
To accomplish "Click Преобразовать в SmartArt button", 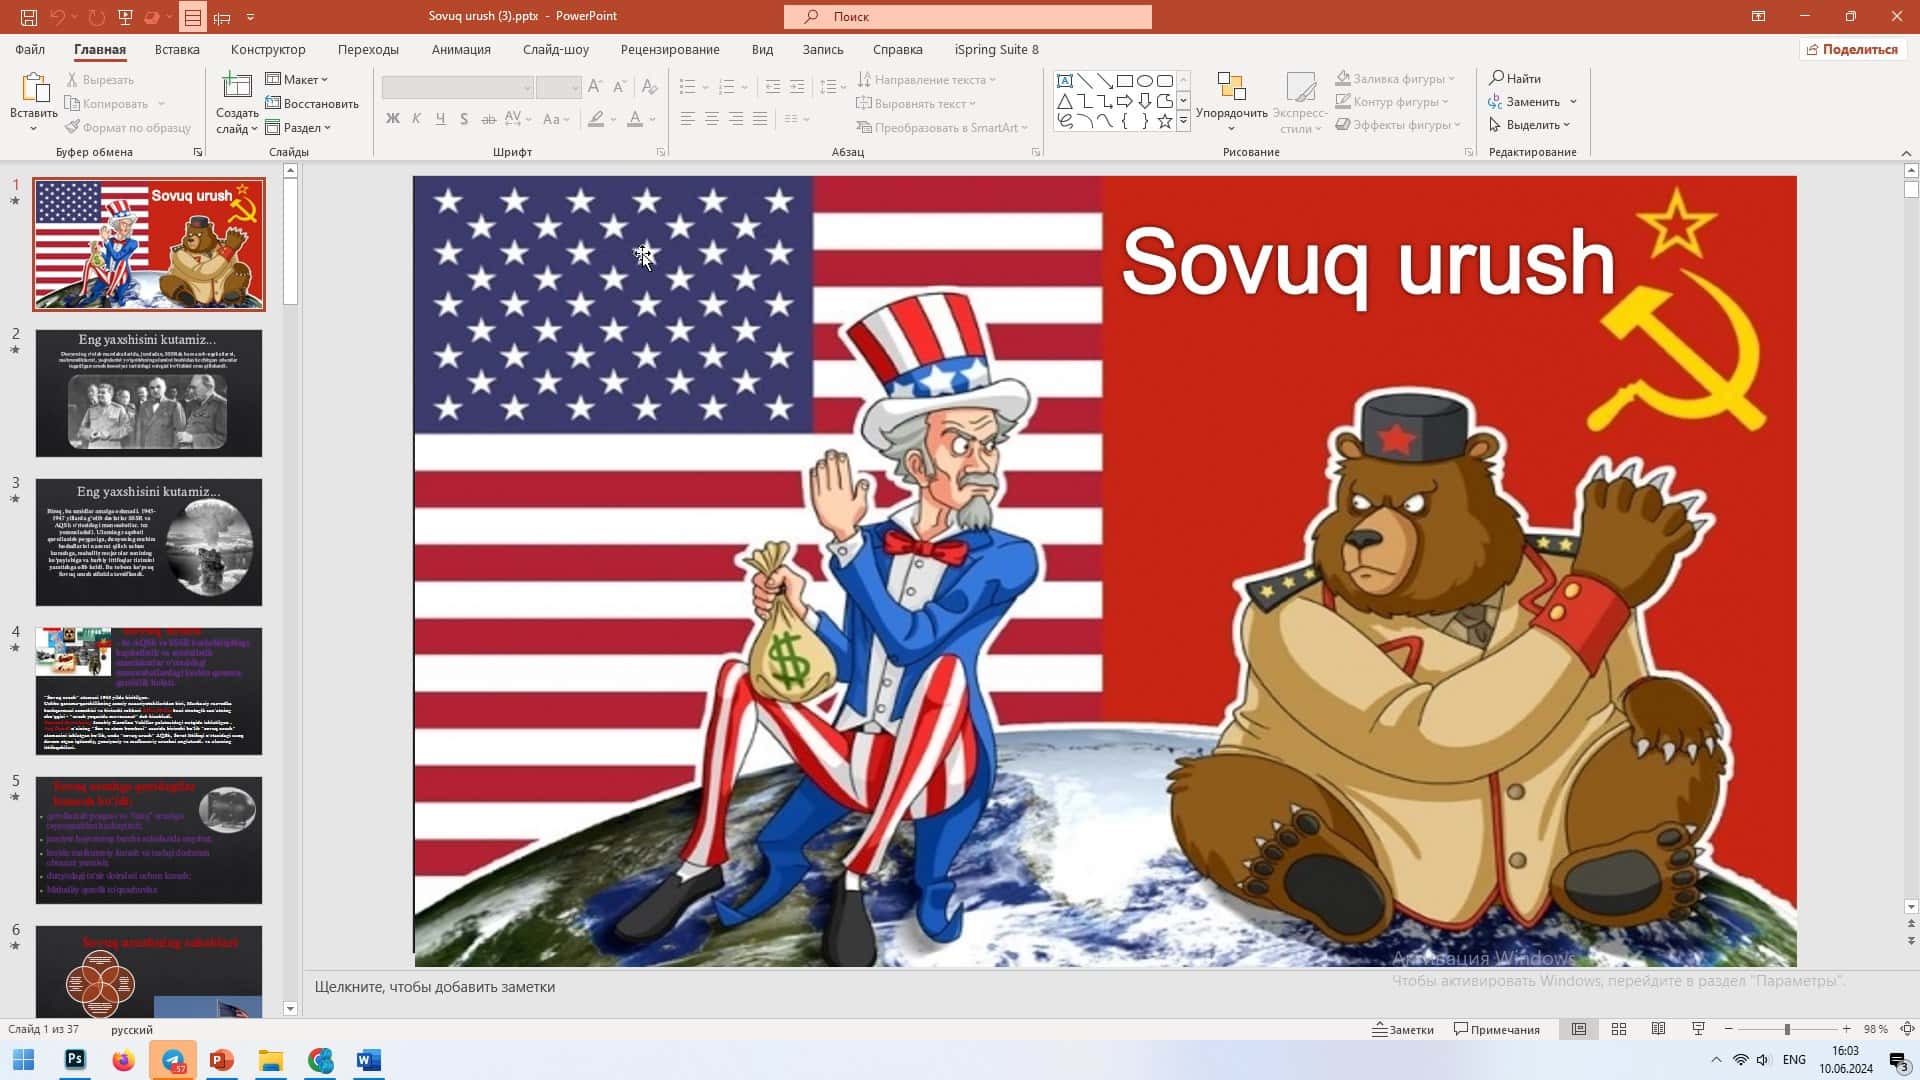I will pyautogui.click(x=942, y=127).
